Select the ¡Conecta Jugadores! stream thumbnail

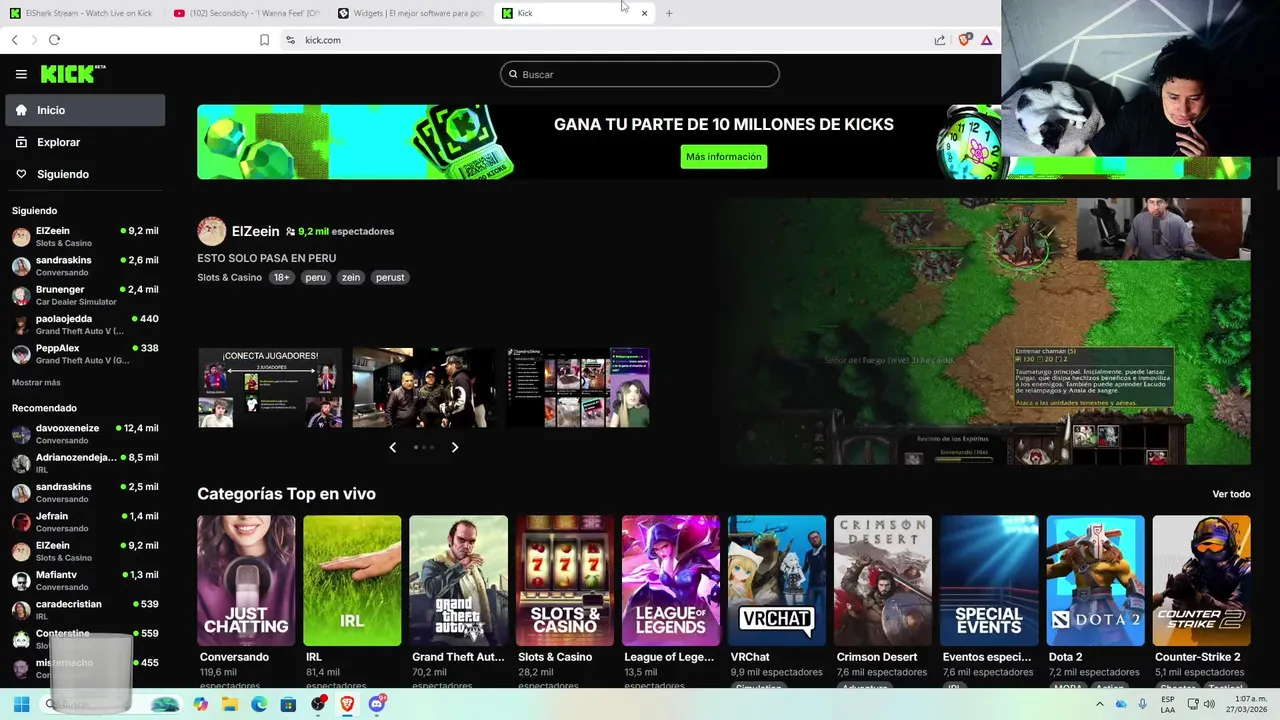[270, 388]
